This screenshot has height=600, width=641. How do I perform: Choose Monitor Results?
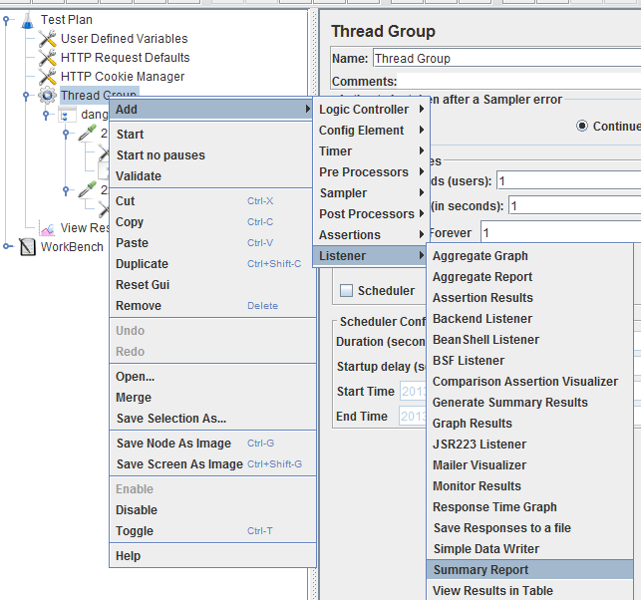coord(530,486)
